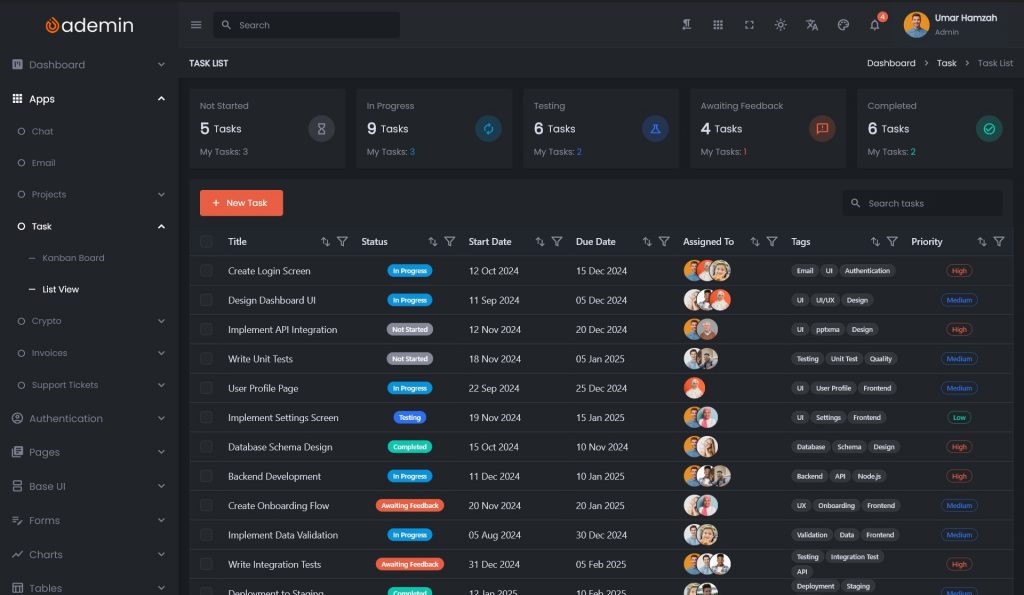Open notifications bell icon

click(875, 25)
